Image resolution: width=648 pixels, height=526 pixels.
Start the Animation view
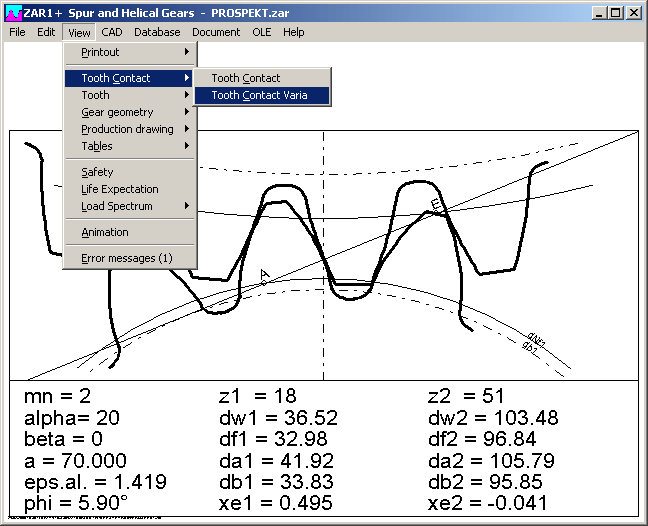point(104,232)
